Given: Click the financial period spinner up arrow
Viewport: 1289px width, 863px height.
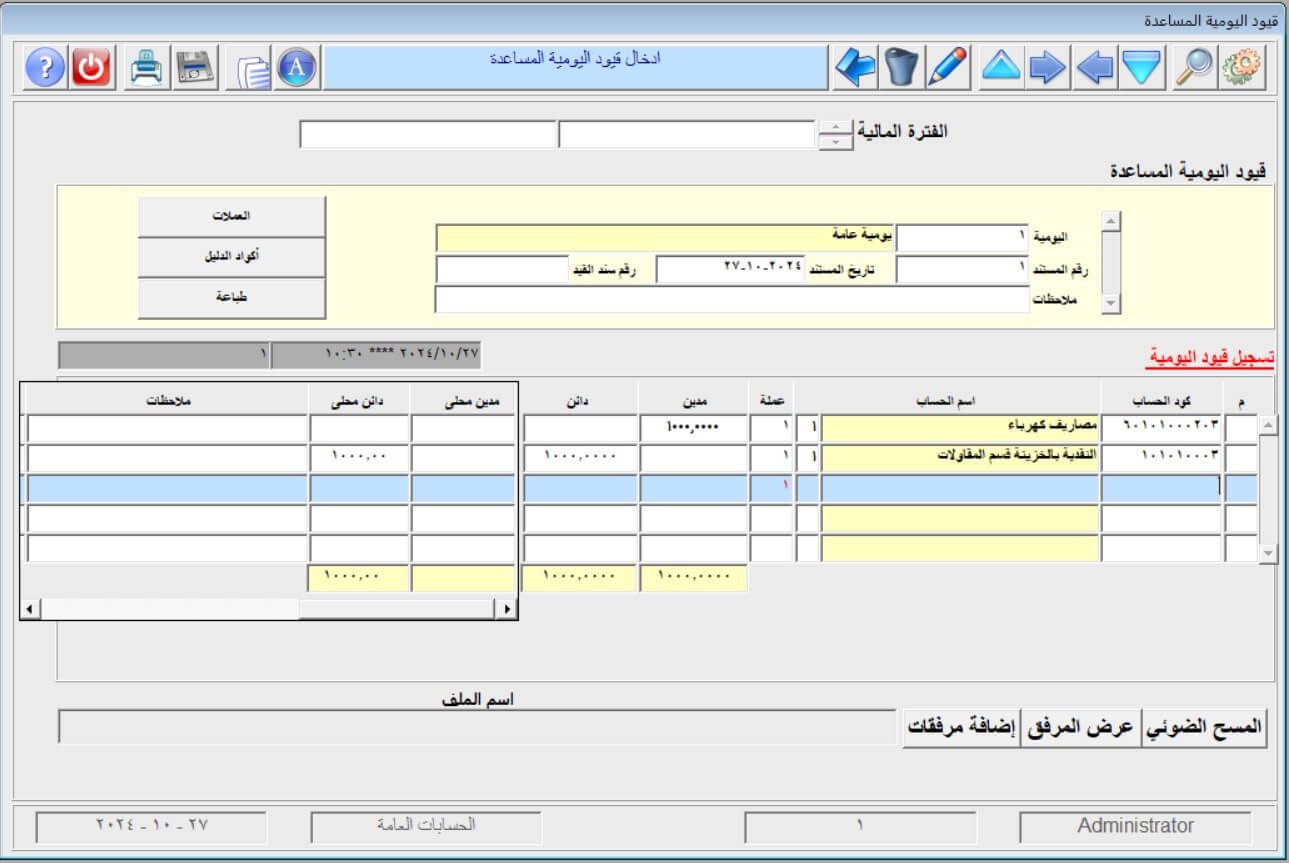Looking at the screenshot, I should (835, 127).
